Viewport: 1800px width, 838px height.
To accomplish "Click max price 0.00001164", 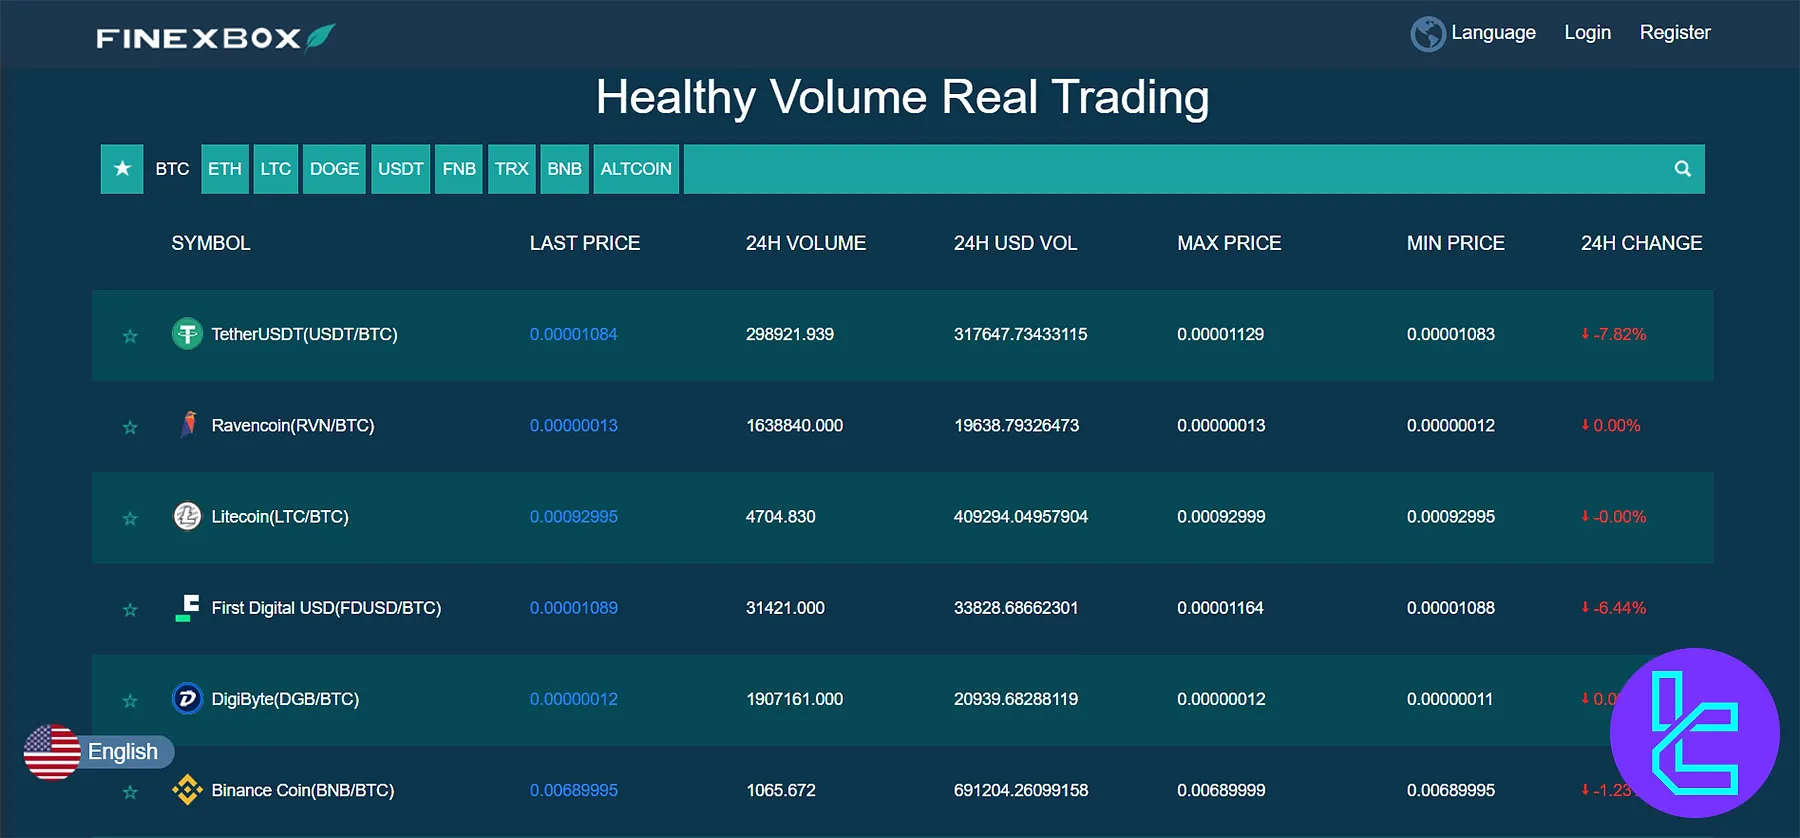I will (1220, 607).
